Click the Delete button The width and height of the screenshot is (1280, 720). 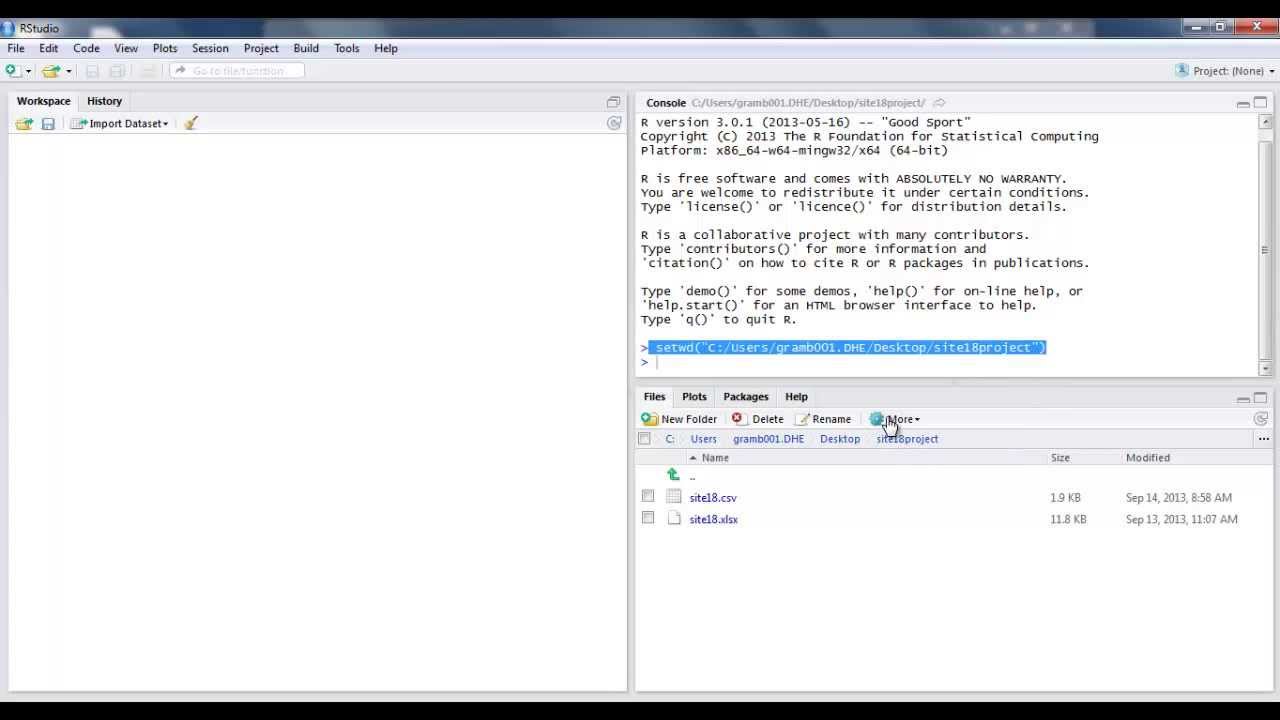[757, 419]
